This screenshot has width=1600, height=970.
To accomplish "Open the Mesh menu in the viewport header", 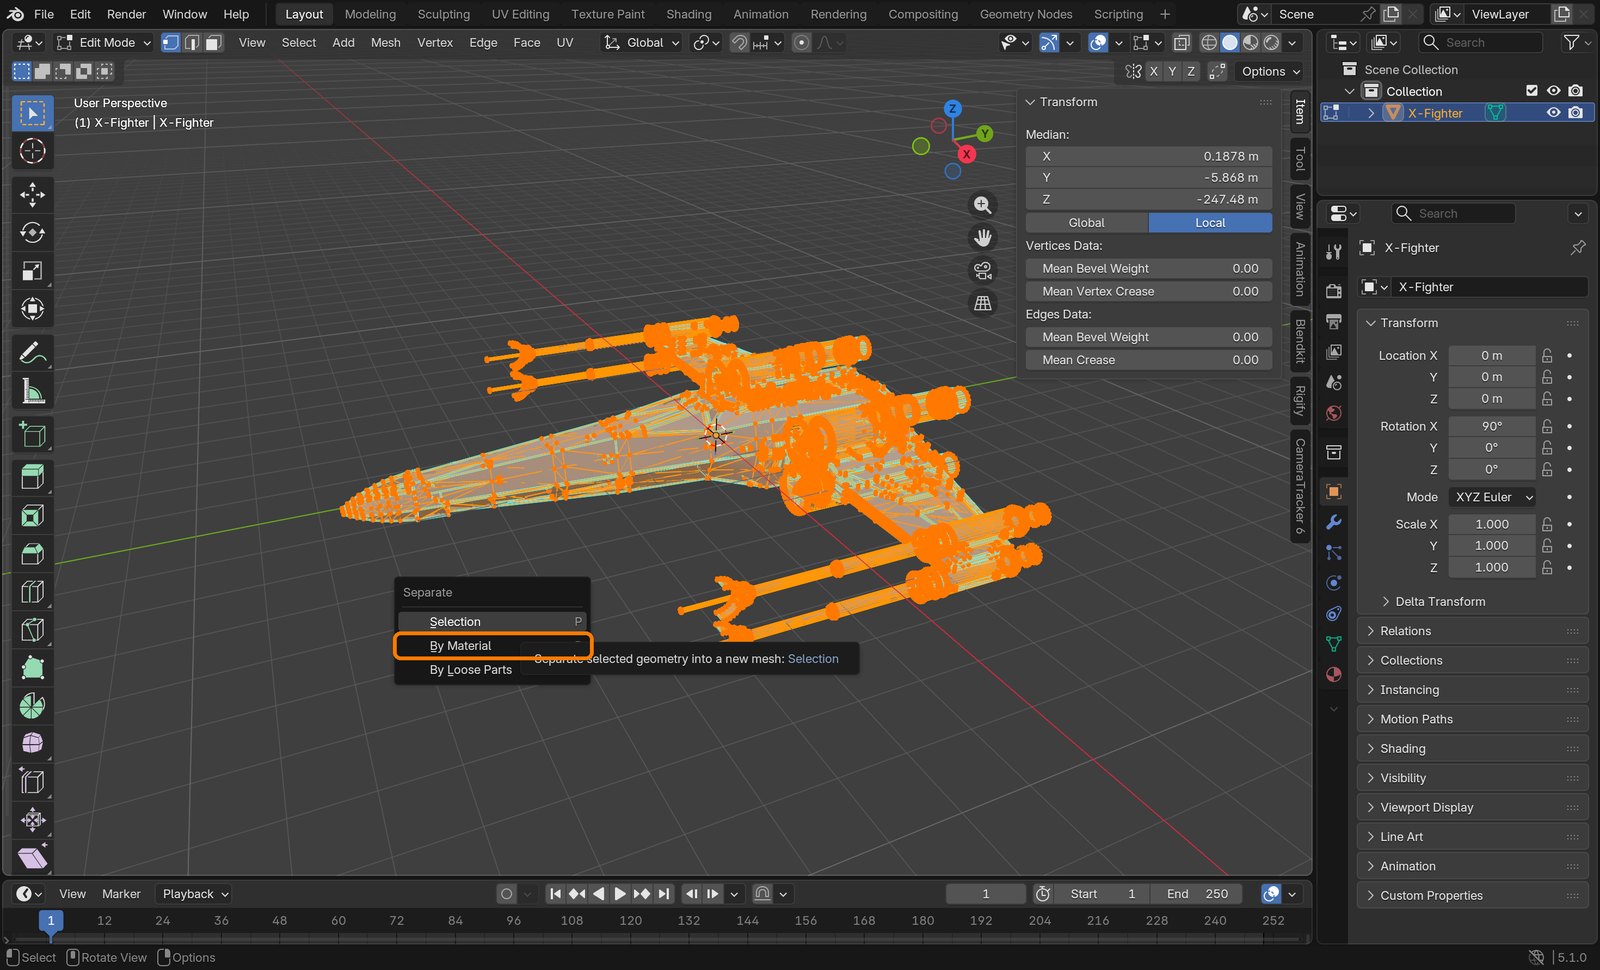I will 385,43.
